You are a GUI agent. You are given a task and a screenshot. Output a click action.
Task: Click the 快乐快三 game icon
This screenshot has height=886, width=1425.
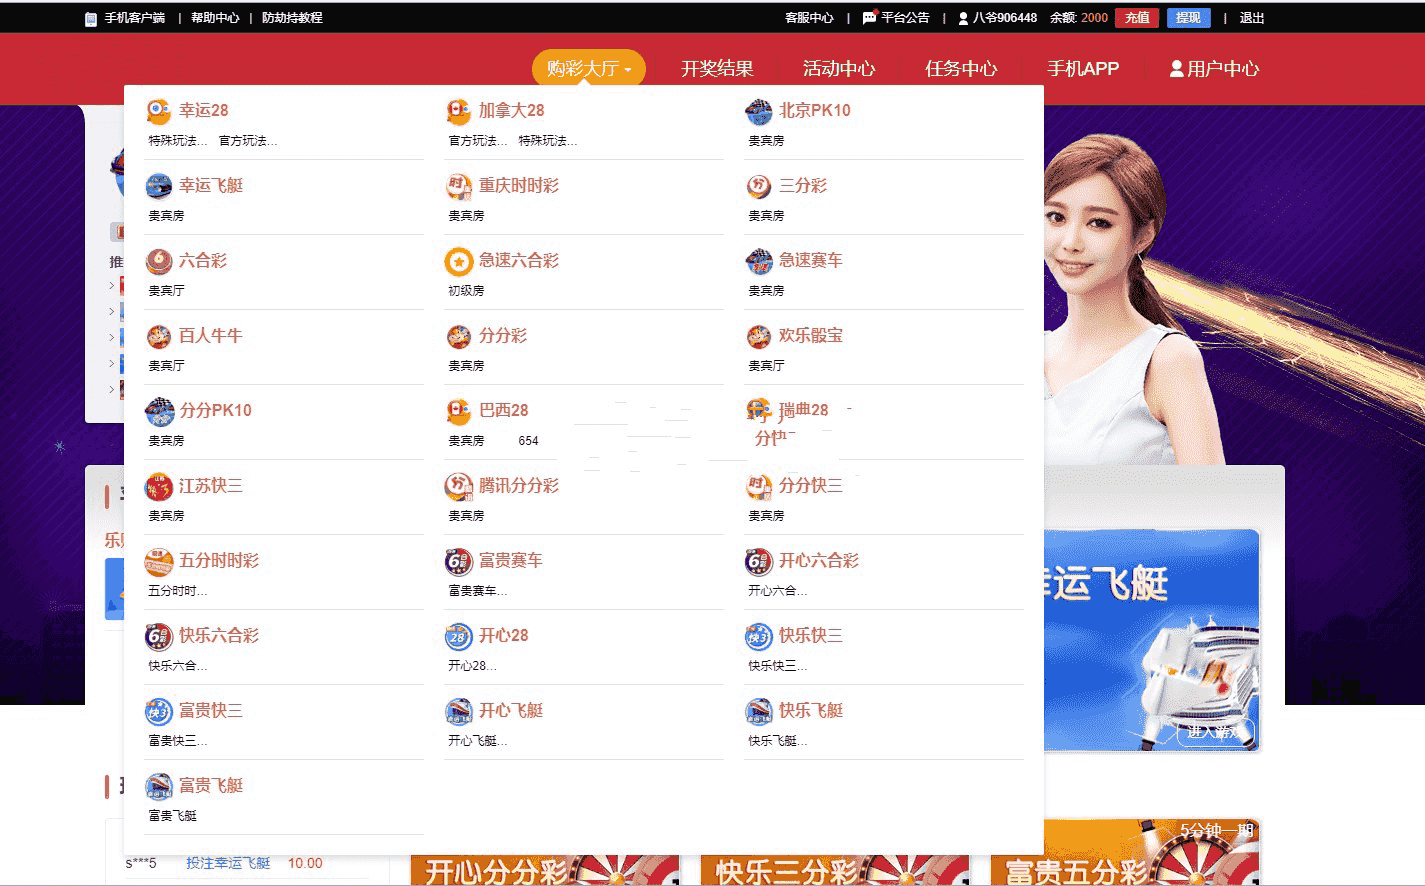(x=758, y=636)
